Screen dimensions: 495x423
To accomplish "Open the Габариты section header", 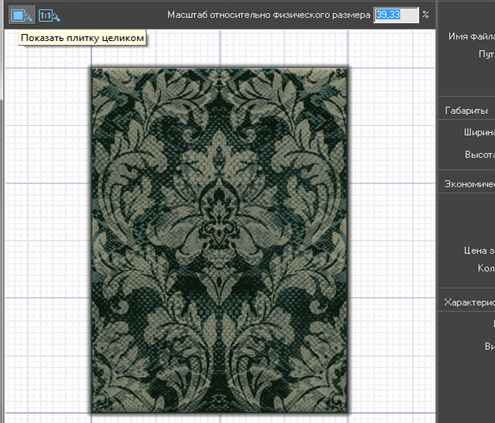I will [467, 111].
